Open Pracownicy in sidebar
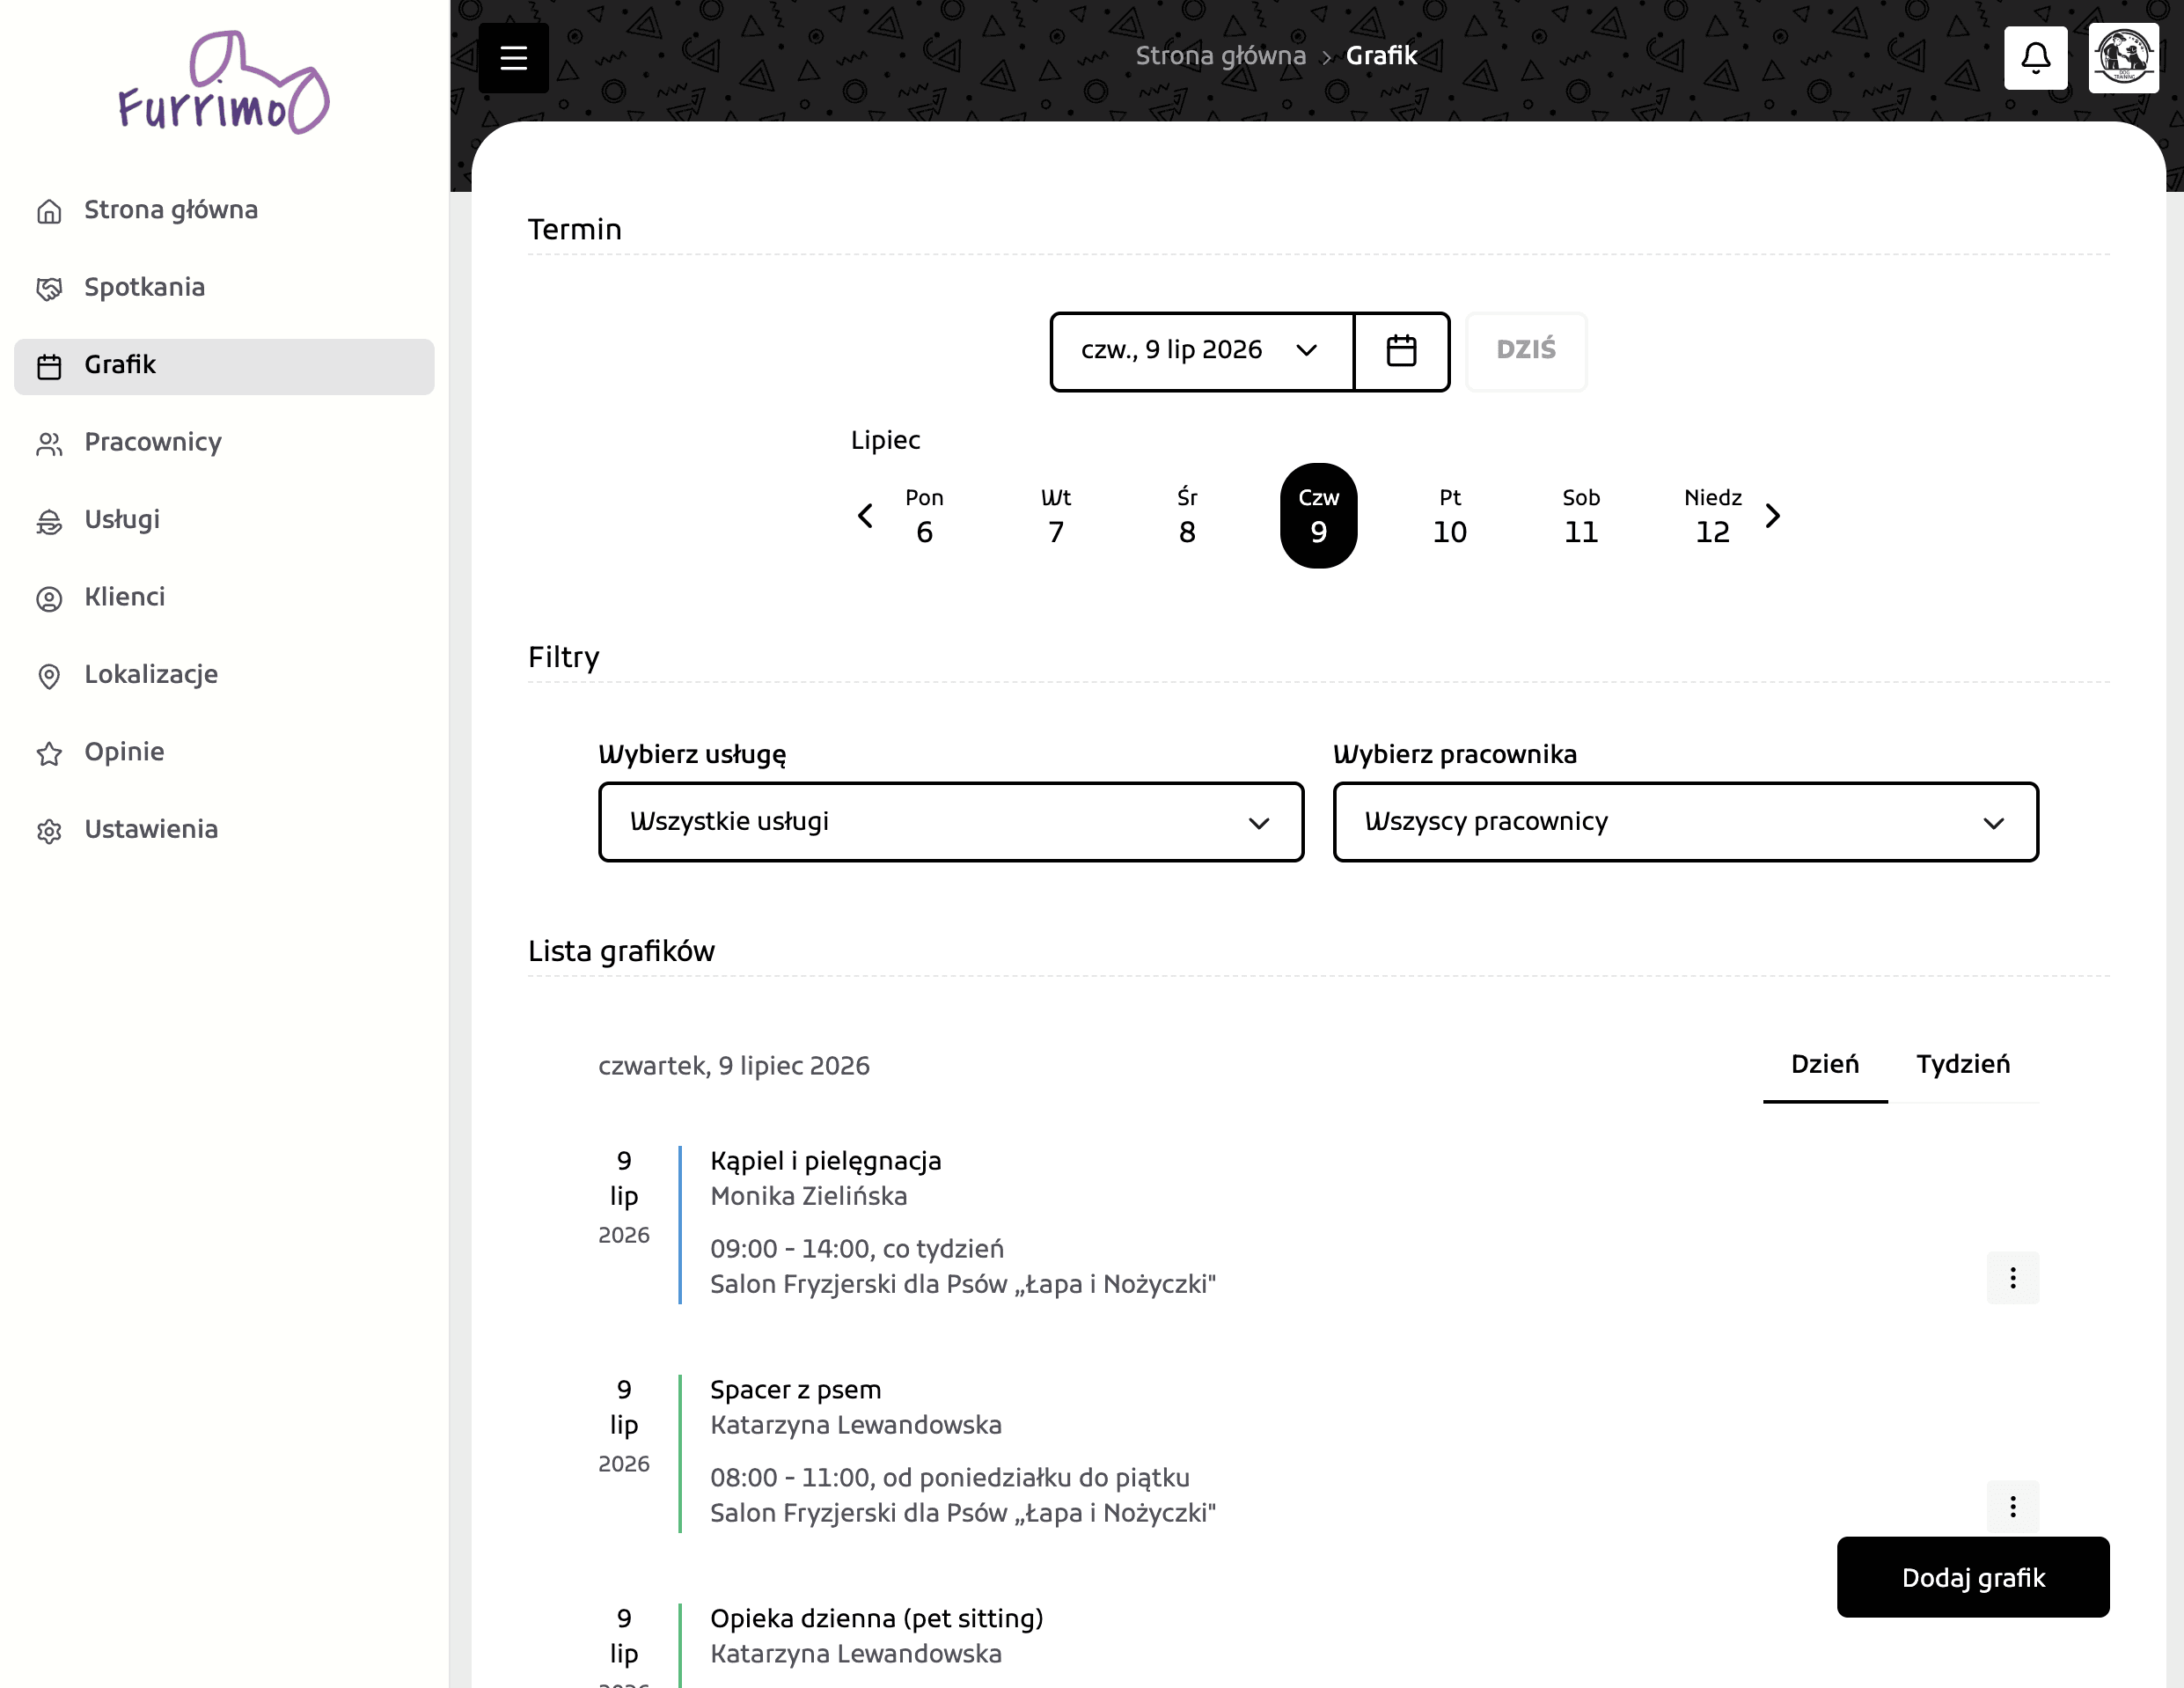The height and width of the screenshot is (1688, 2184). click(x=224, y=443)
